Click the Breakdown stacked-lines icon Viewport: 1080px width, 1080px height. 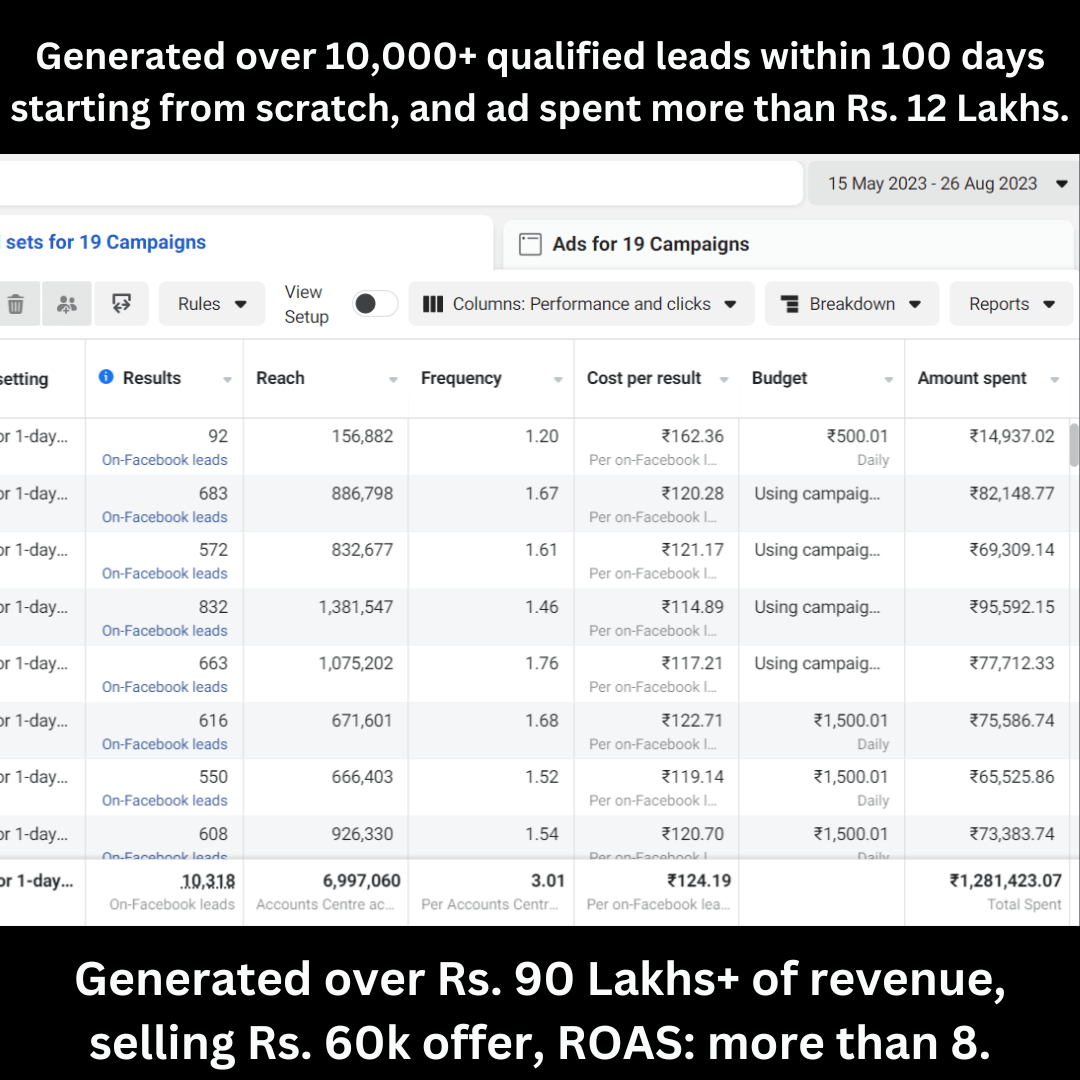click(x=789, y=304)
